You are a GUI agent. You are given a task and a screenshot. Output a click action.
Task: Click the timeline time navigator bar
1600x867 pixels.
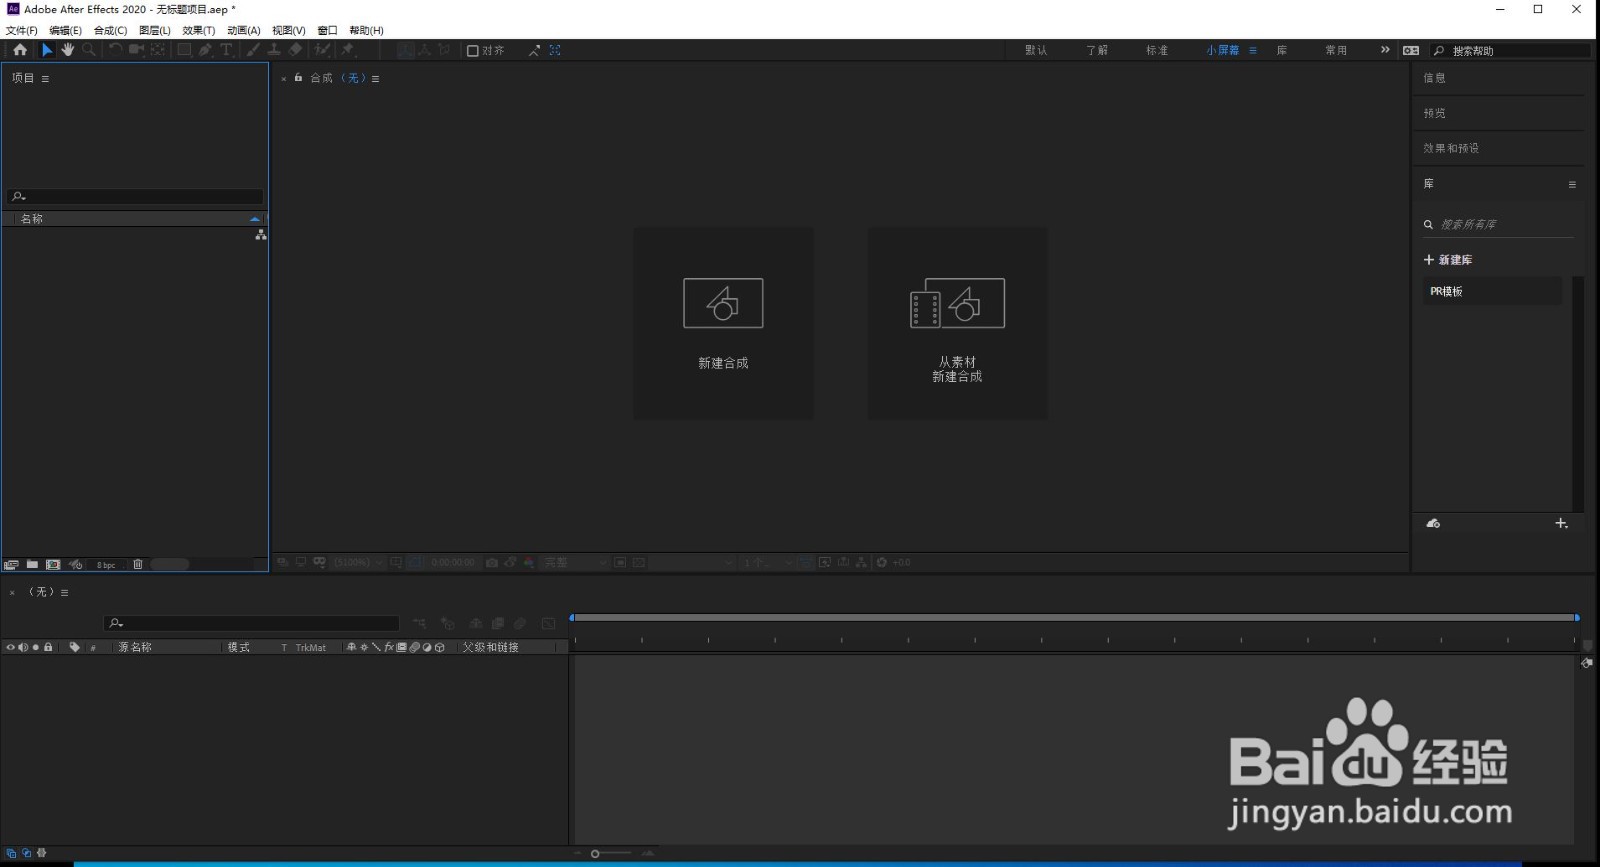1075,618
